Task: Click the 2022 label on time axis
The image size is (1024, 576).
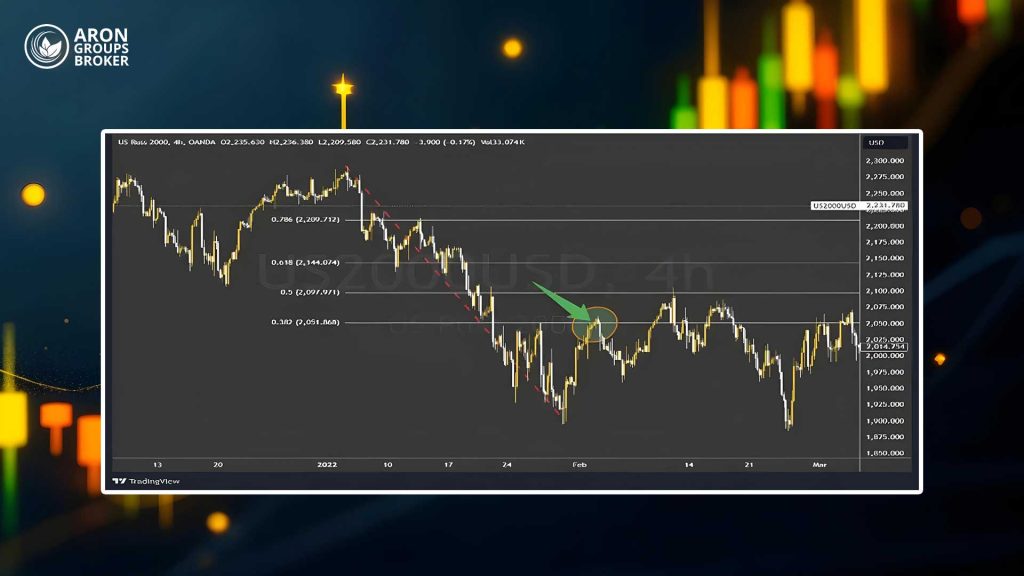Action: [327, 465]
